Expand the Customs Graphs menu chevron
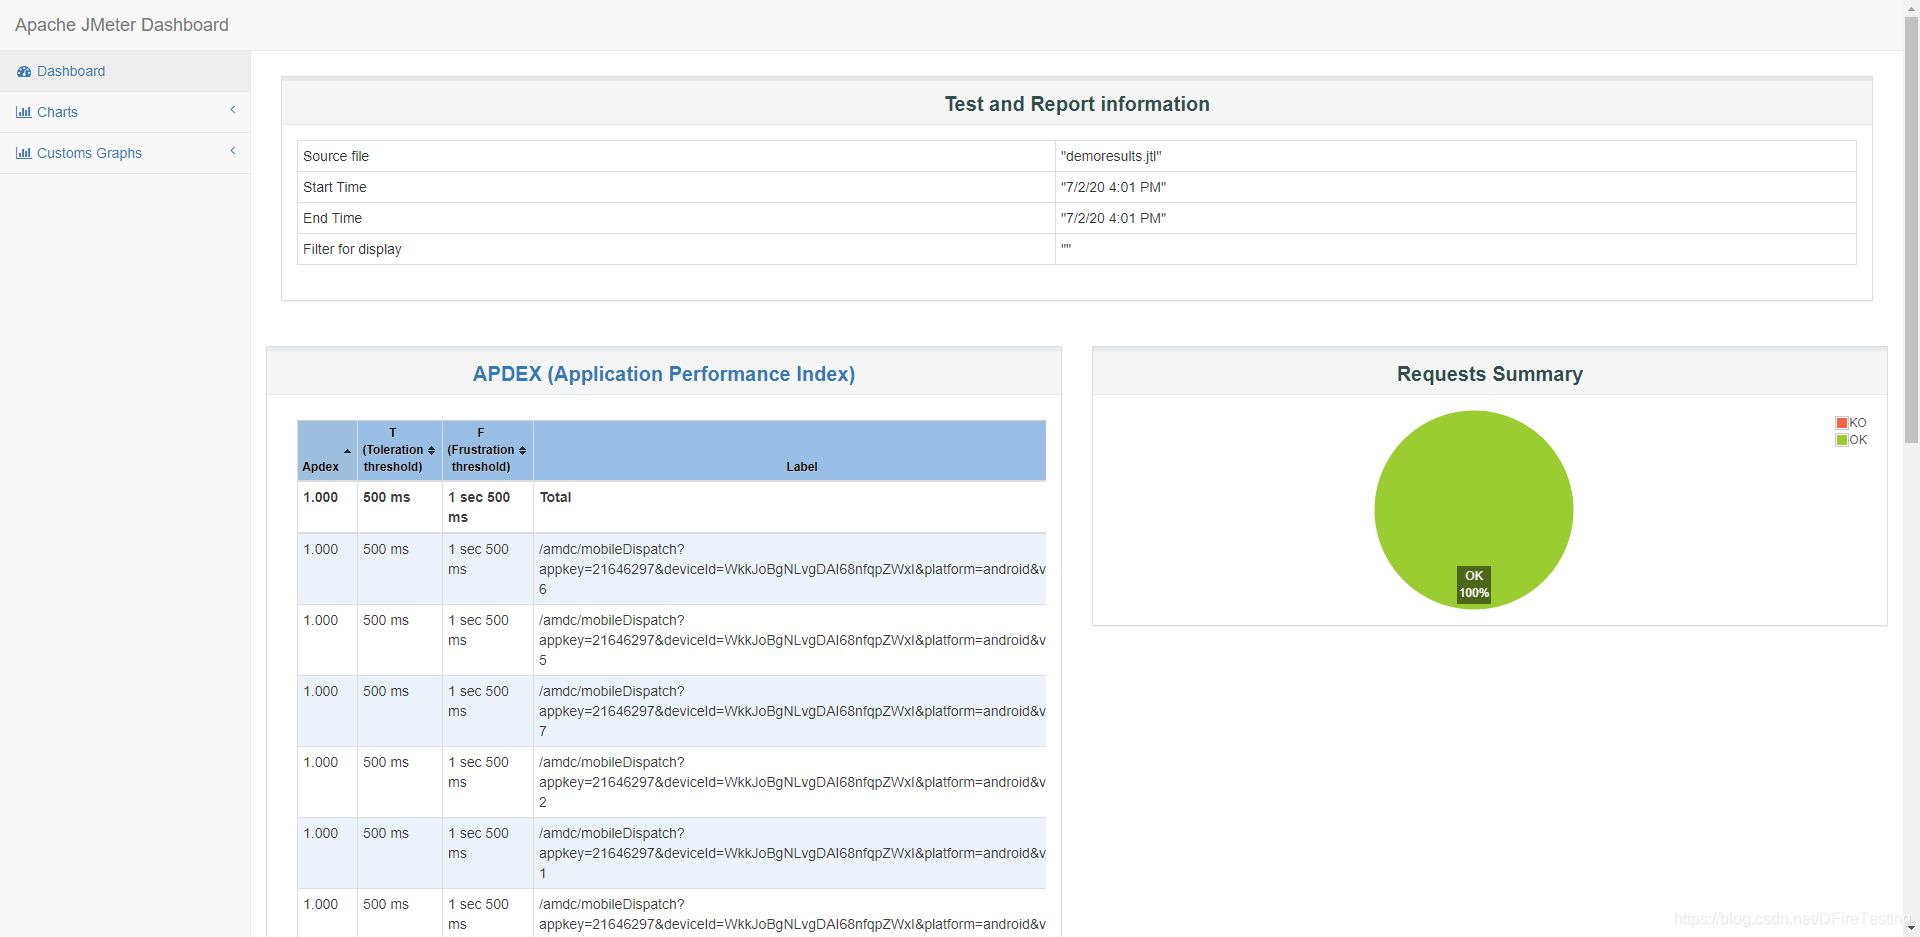The width and height of the screenshot is (1920, 937). click(x=233, y=151)
